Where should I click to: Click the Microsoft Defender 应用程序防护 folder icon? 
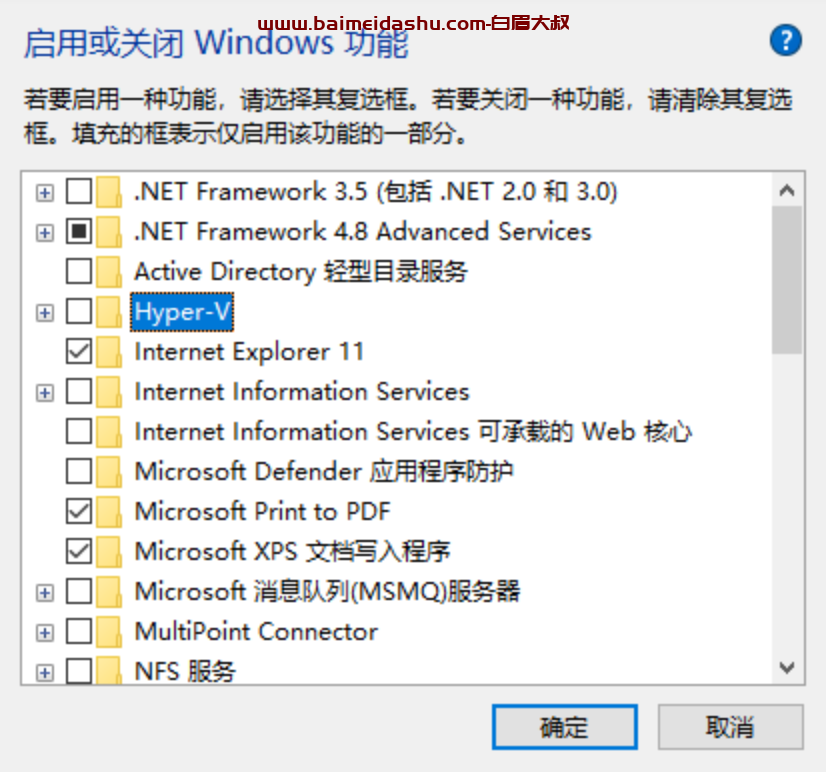pyautogui.click(x=110, y=472)
